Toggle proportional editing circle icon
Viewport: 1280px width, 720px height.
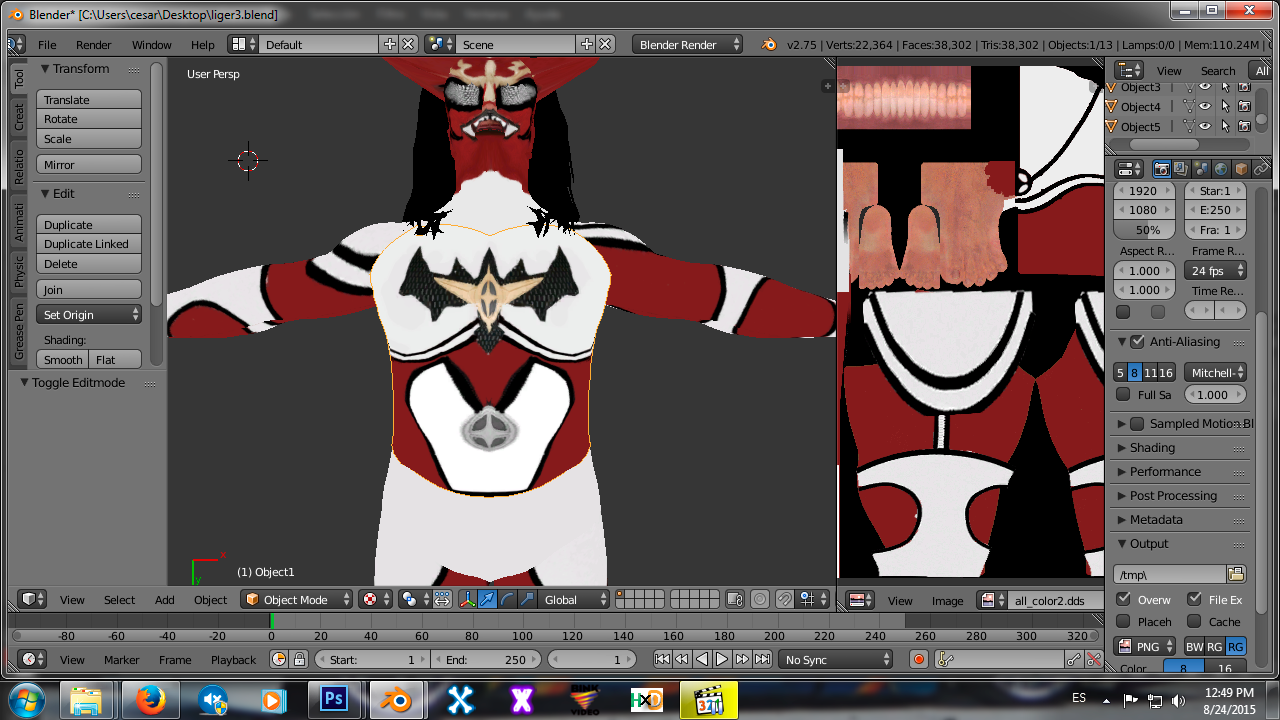760,599
